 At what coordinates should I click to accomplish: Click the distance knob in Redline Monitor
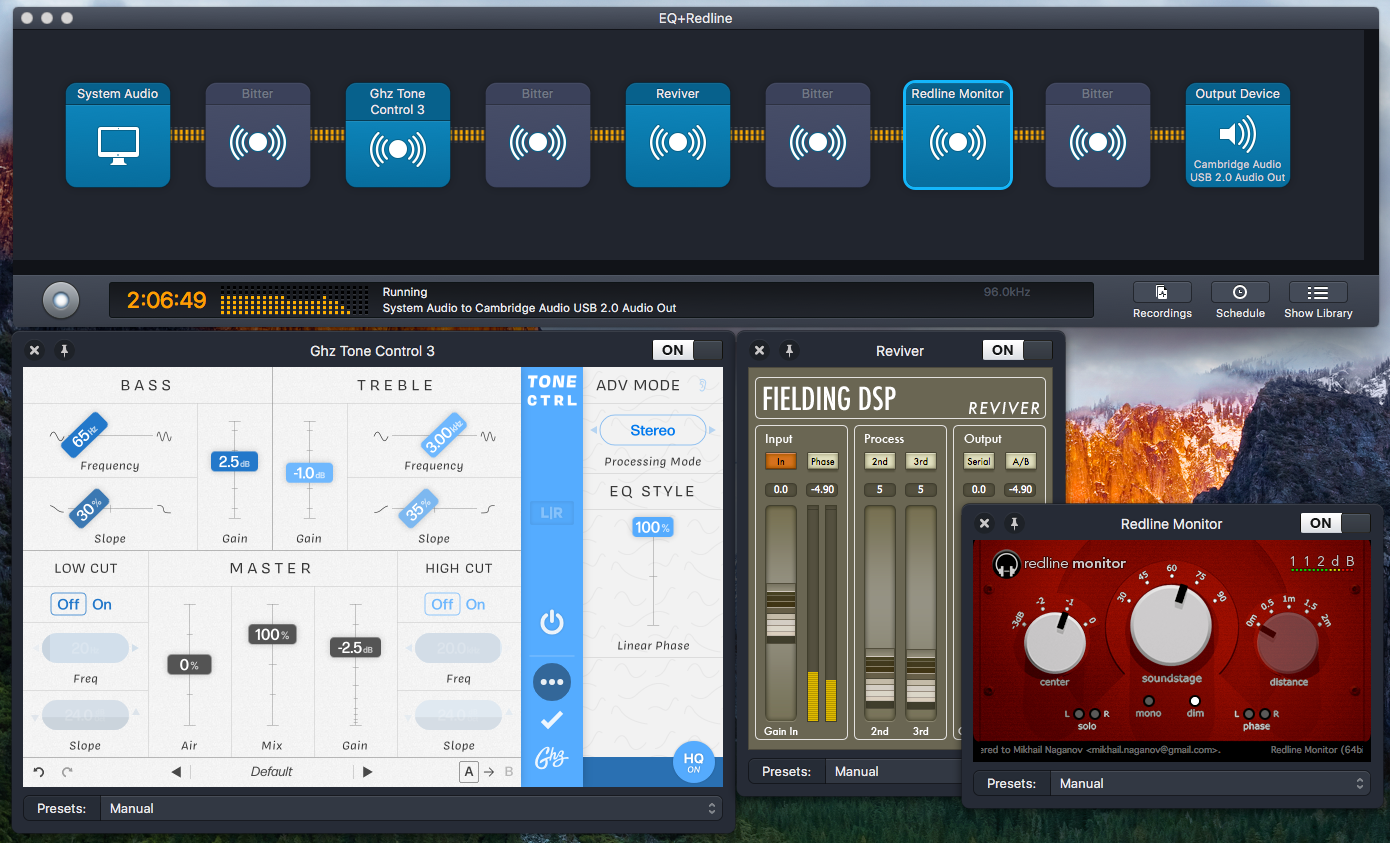(1288, 642)
